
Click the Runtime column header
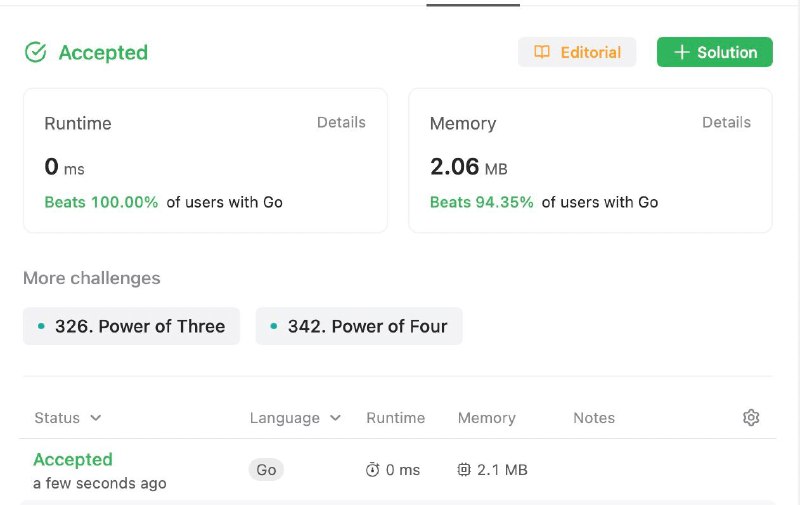click(395, 418)
